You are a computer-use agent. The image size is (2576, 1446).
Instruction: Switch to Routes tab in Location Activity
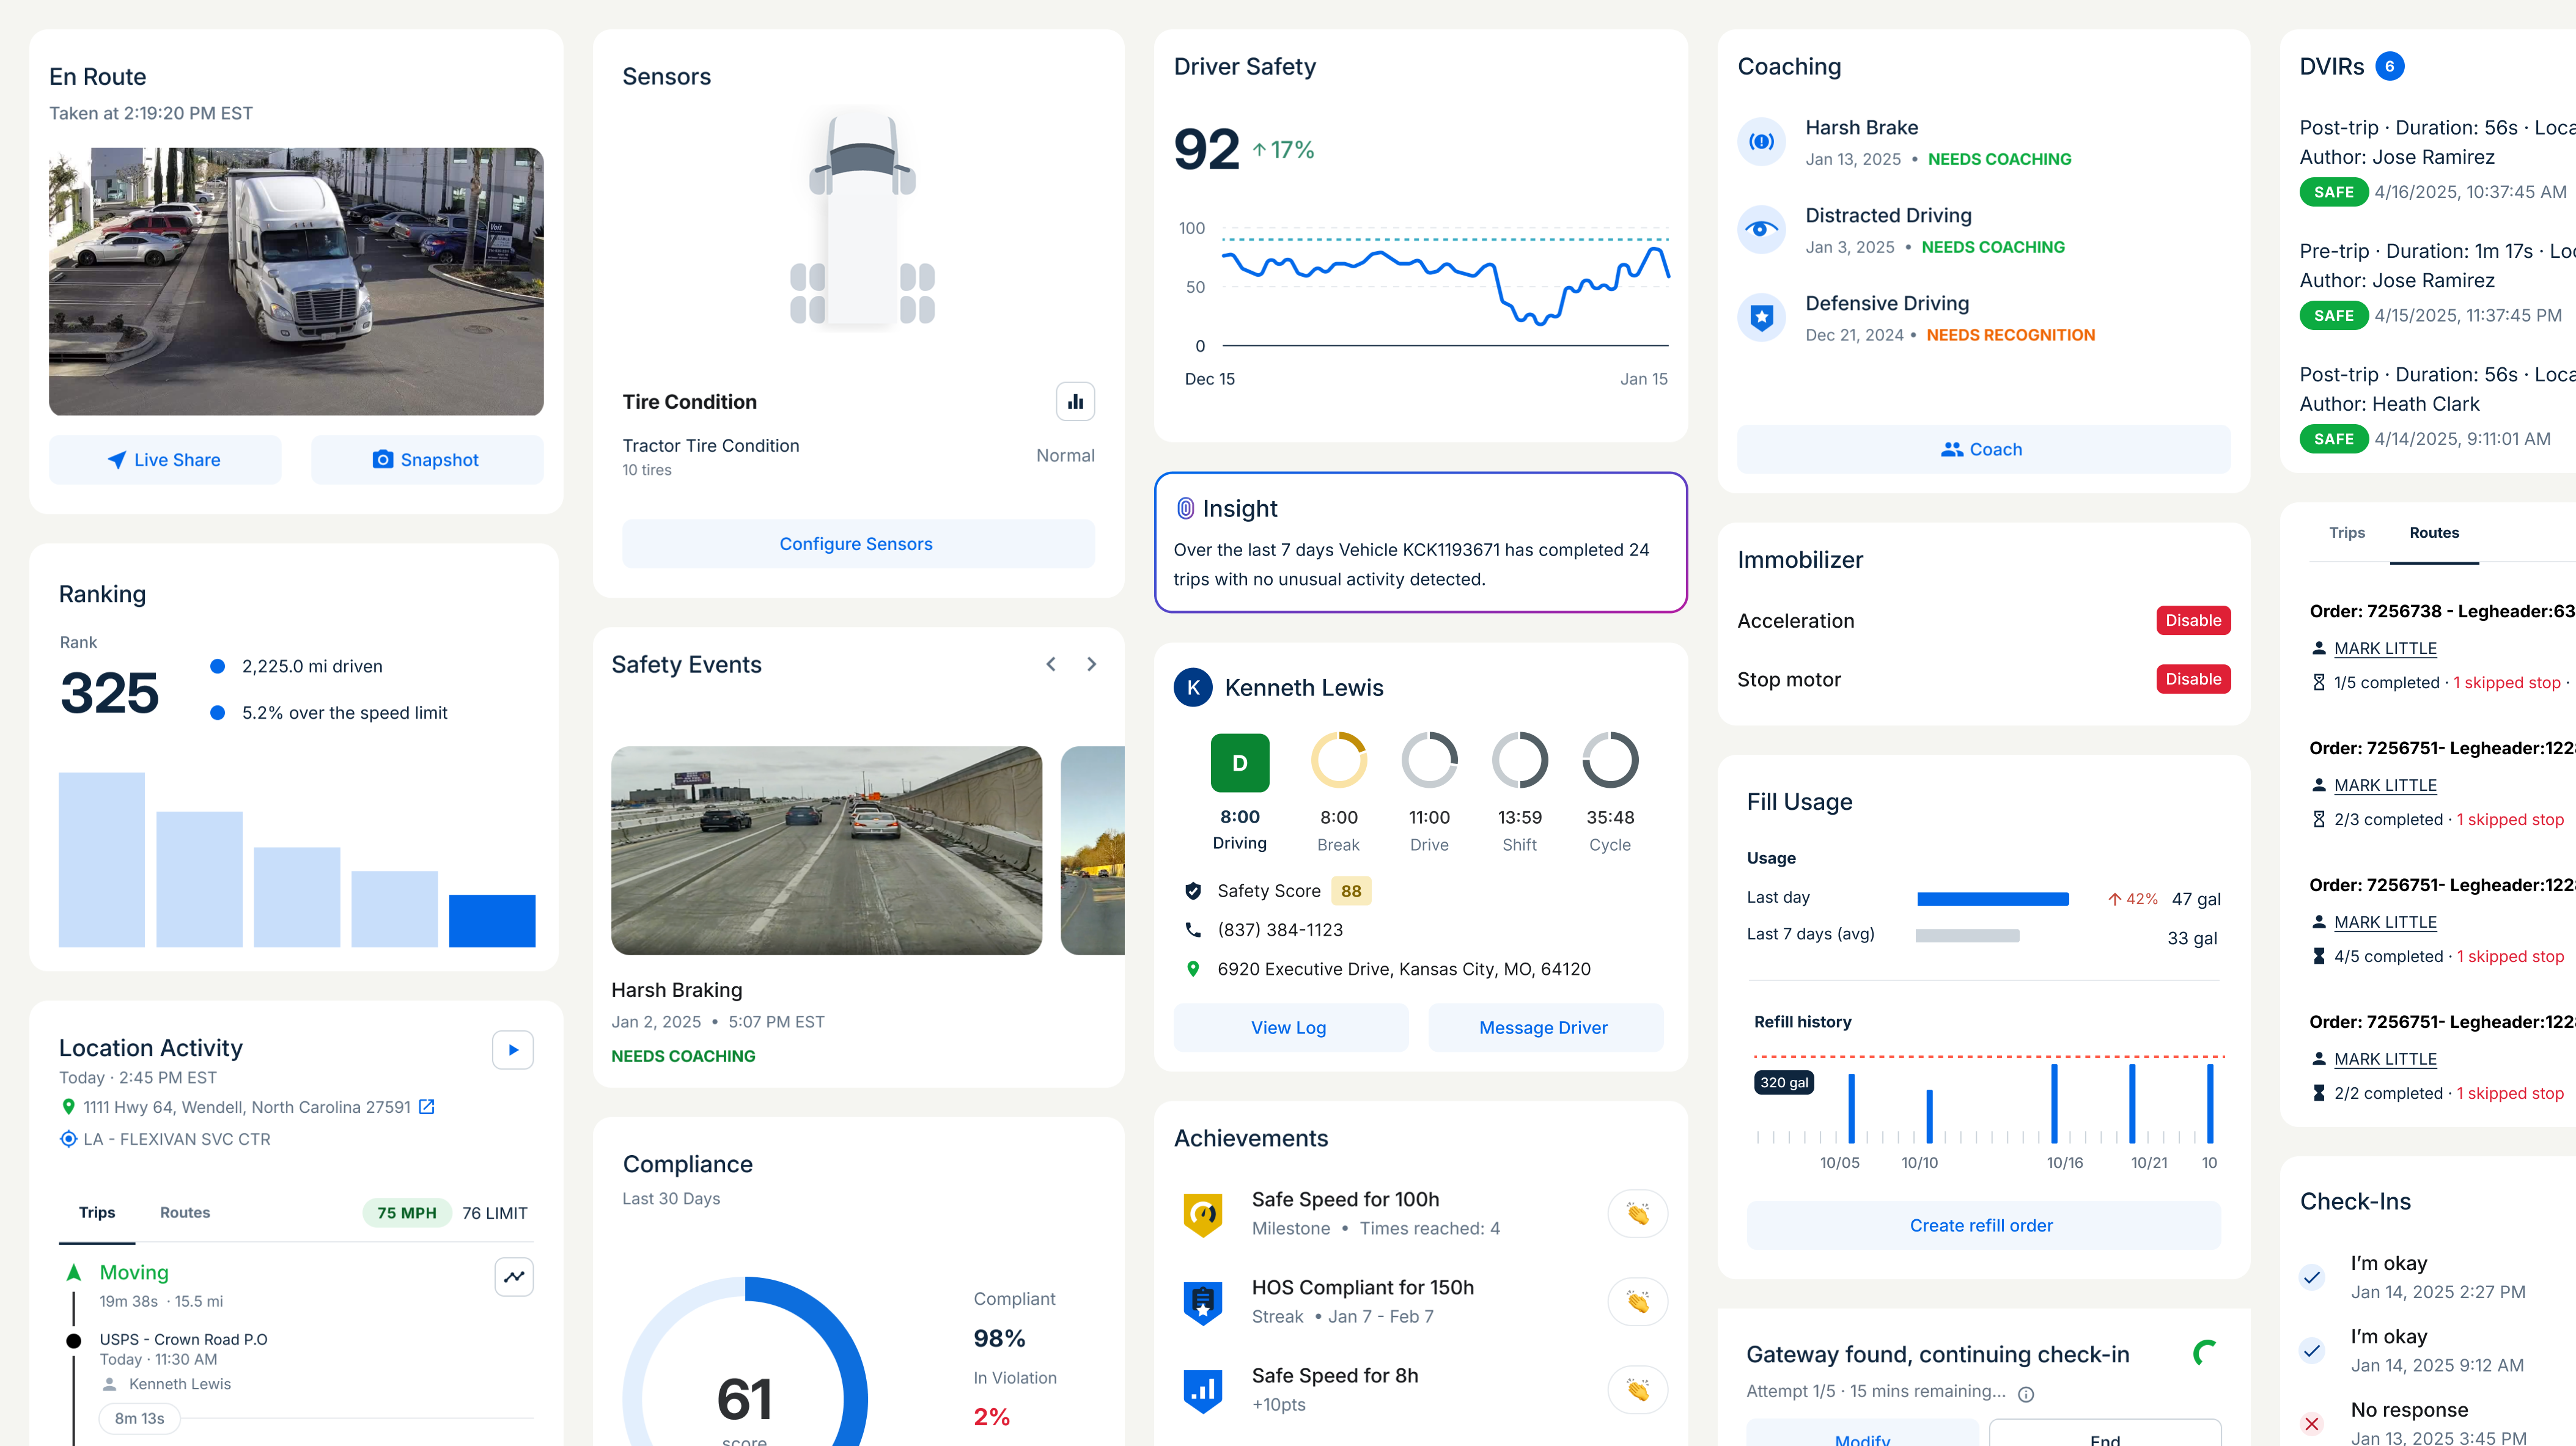click(x=185, y=1212)
